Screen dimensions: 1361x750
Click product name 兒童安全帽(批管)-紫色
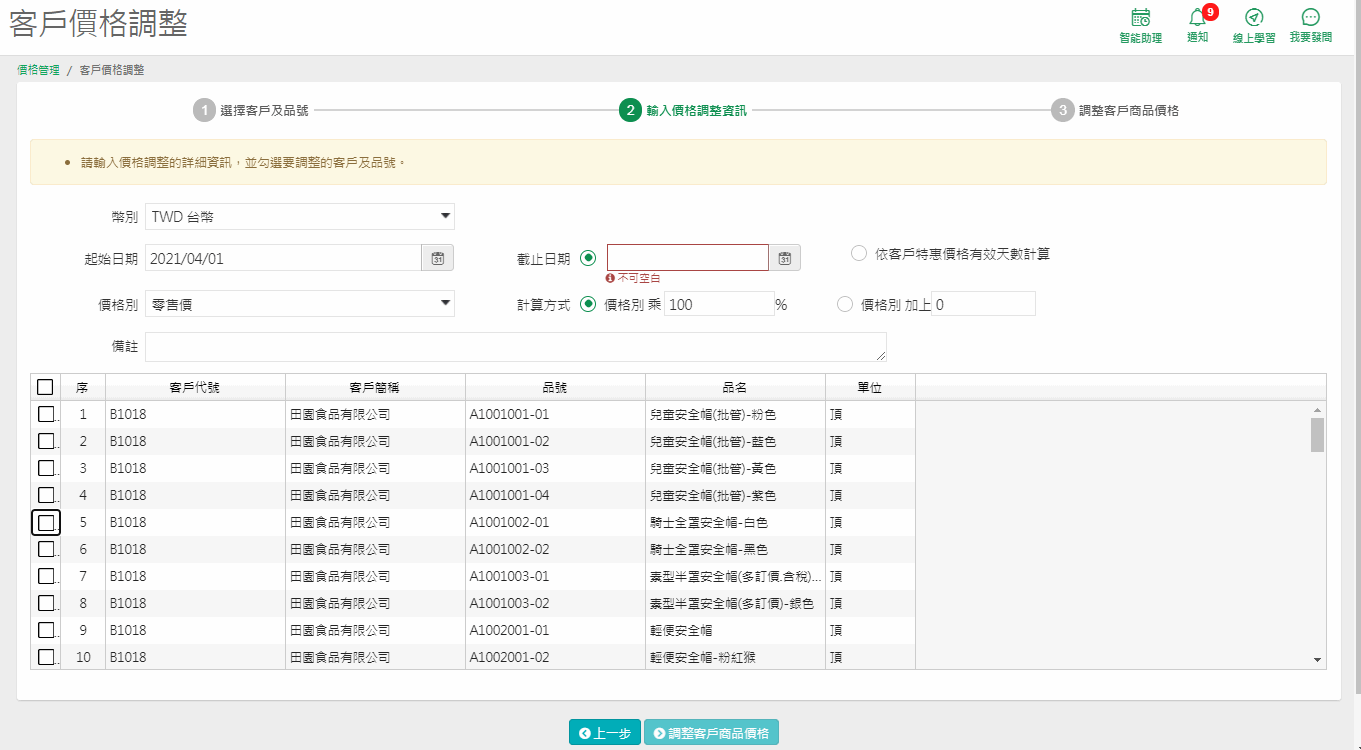713,495
